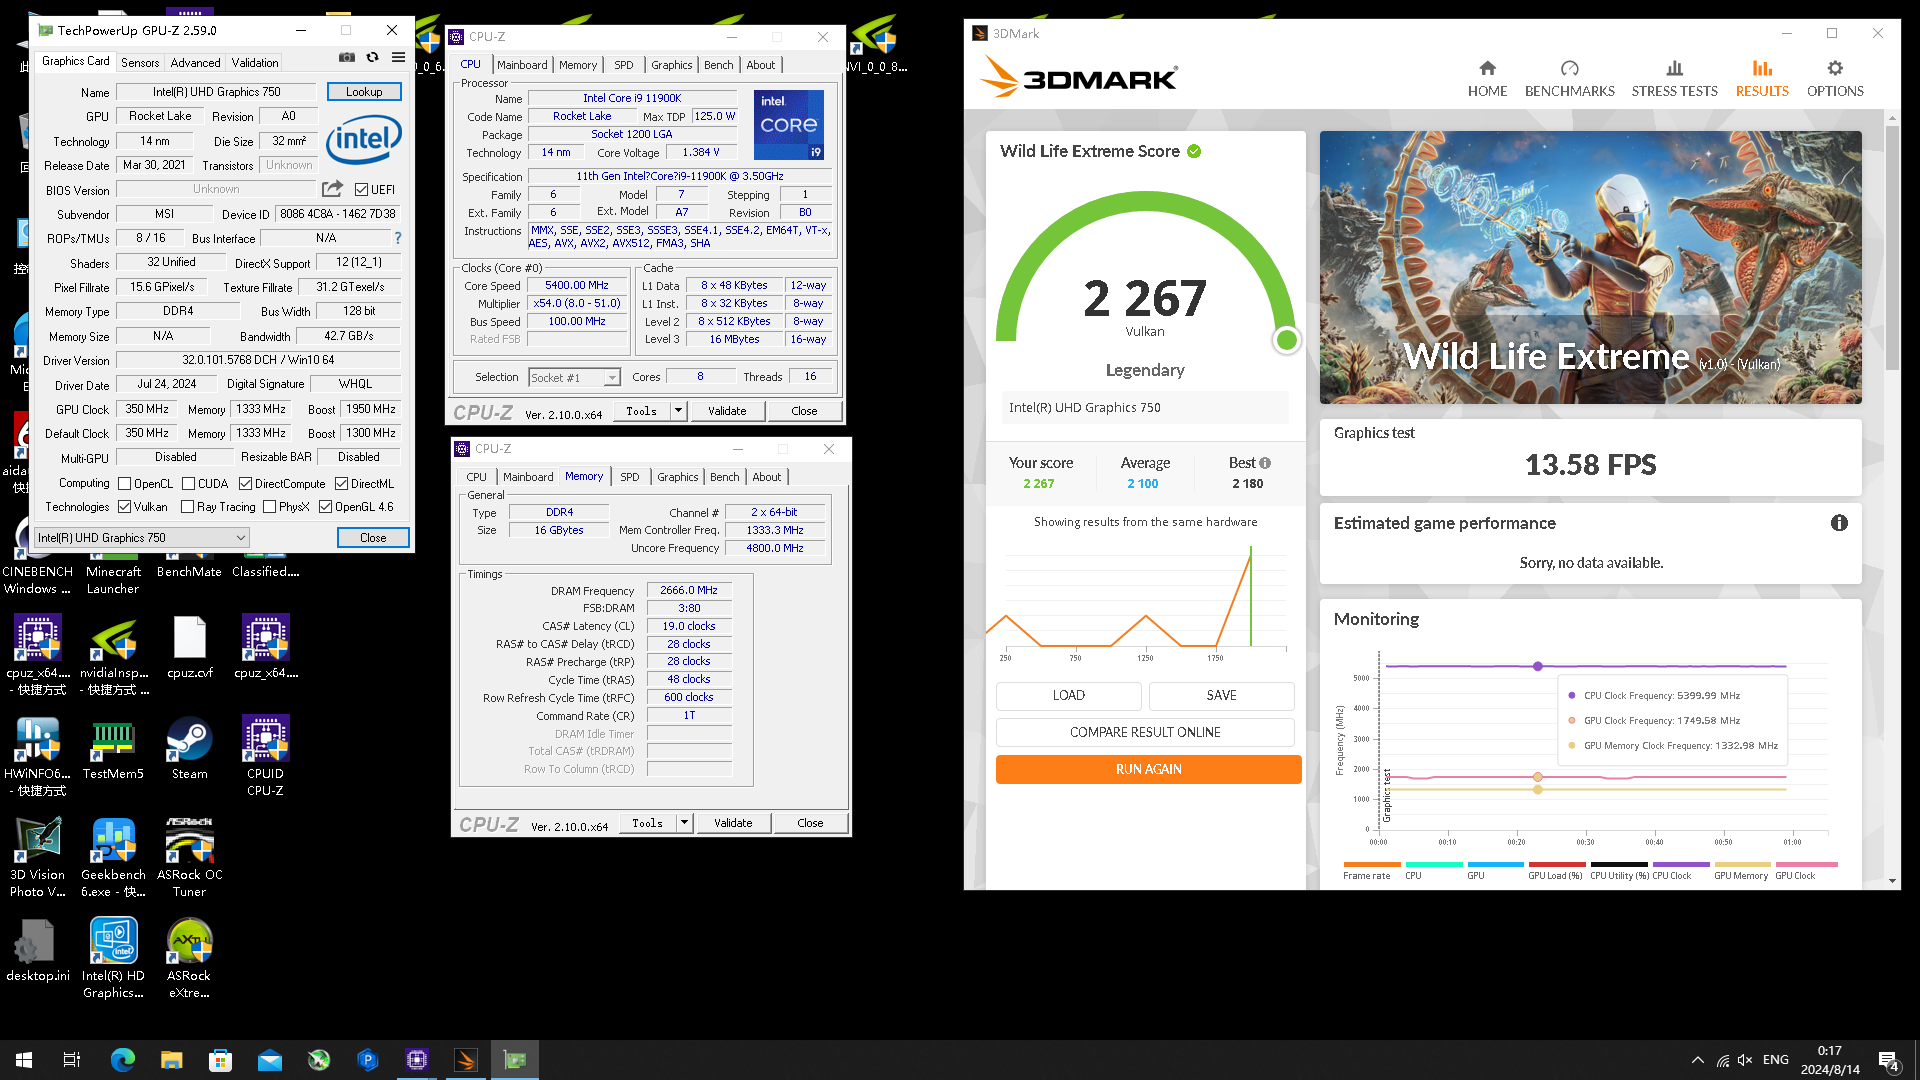Click GPU-Z Lookup button
Image resolution: width=1920 pixels, height=1080 pixels.
[x=364, y=91]
